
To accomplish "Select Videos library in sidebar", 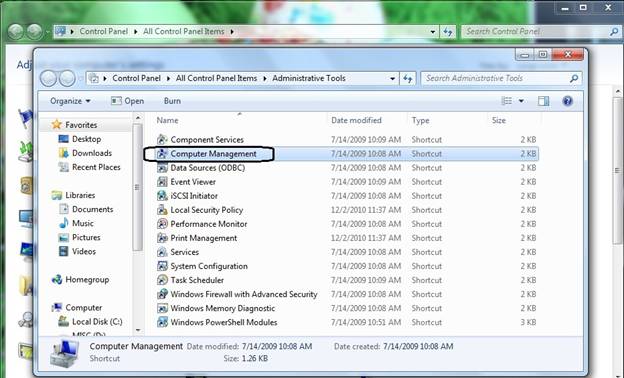I will click(x=84, y=251).
